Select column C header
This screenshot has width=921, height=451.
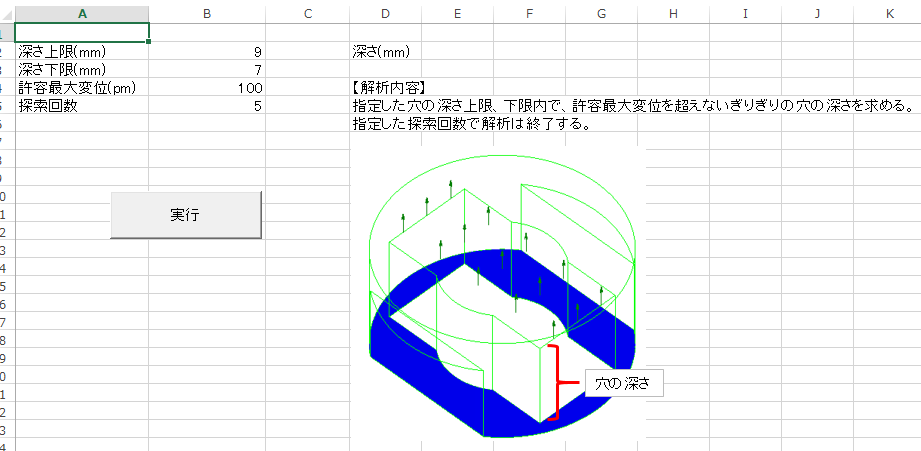(308, 14)
